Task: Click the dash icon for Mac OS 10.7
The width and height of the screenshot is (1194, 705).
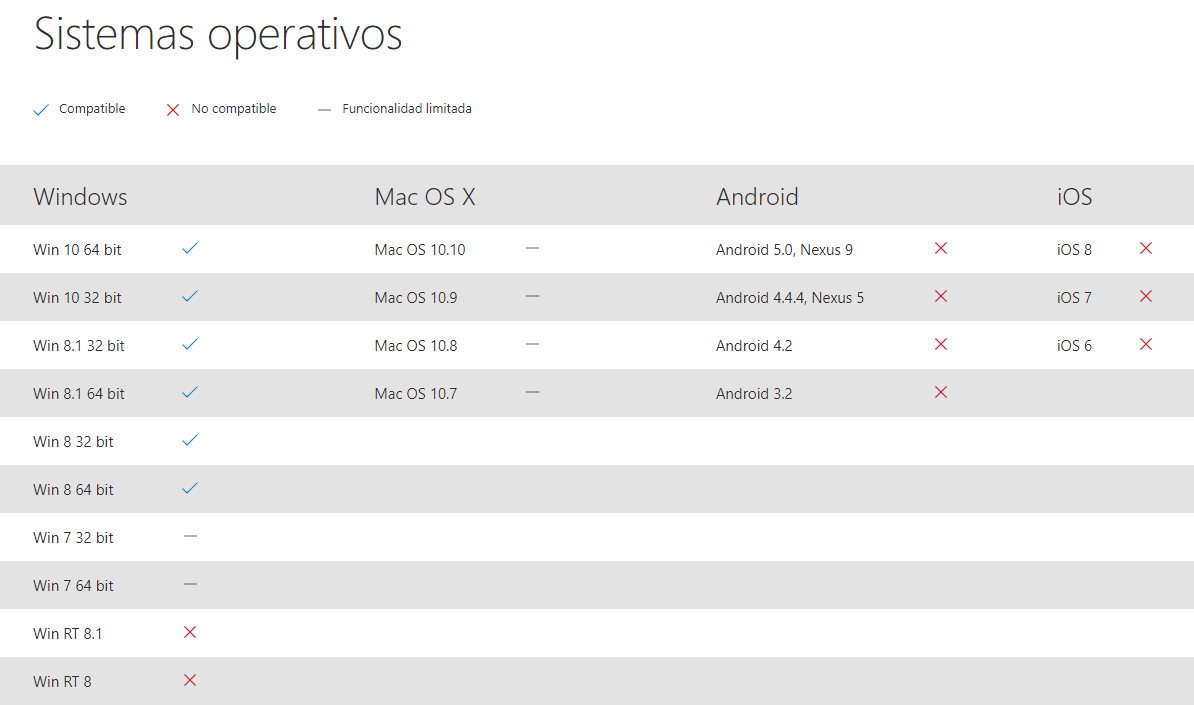Action: [532, 392]
